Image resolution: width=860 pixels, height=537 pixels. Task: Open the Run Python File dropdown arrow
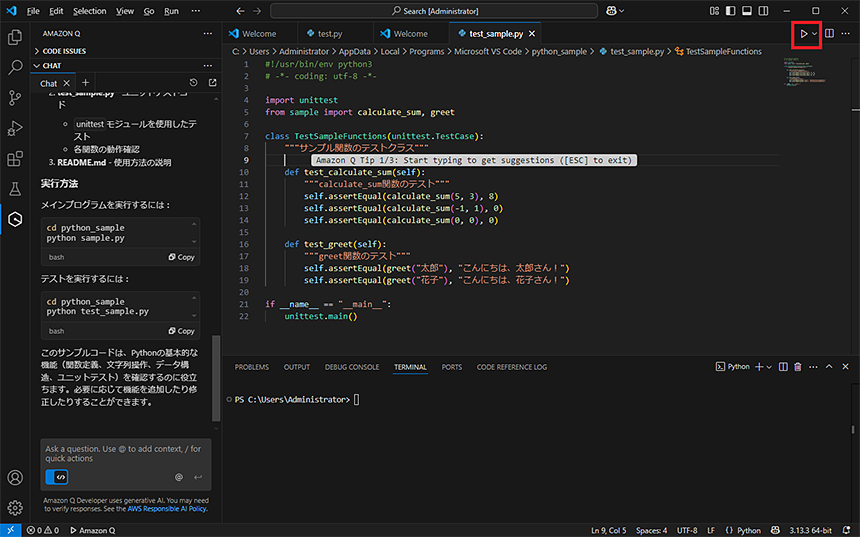(x=814, y=34)
